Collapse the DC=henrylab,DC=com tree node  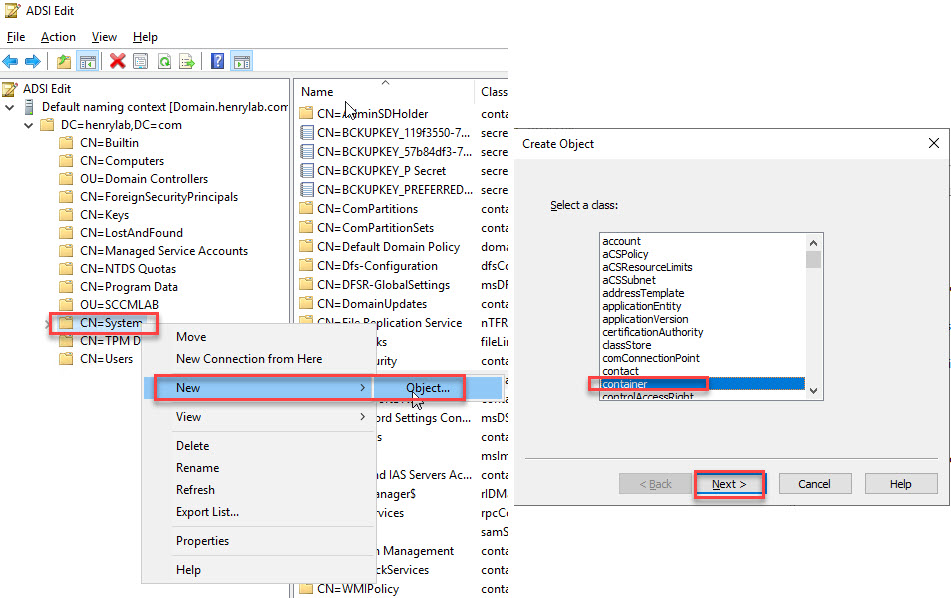tap(29, 125)
